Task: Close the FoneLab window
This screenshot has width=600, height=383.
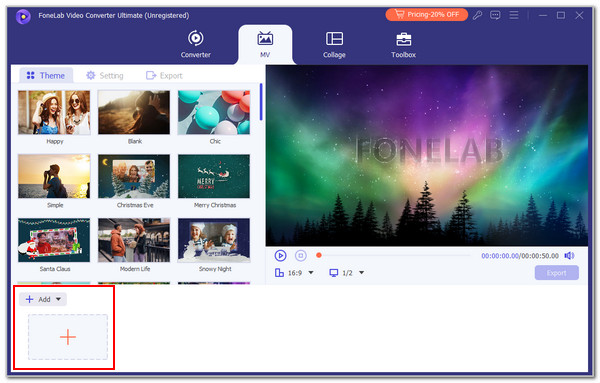Action: 579,15
